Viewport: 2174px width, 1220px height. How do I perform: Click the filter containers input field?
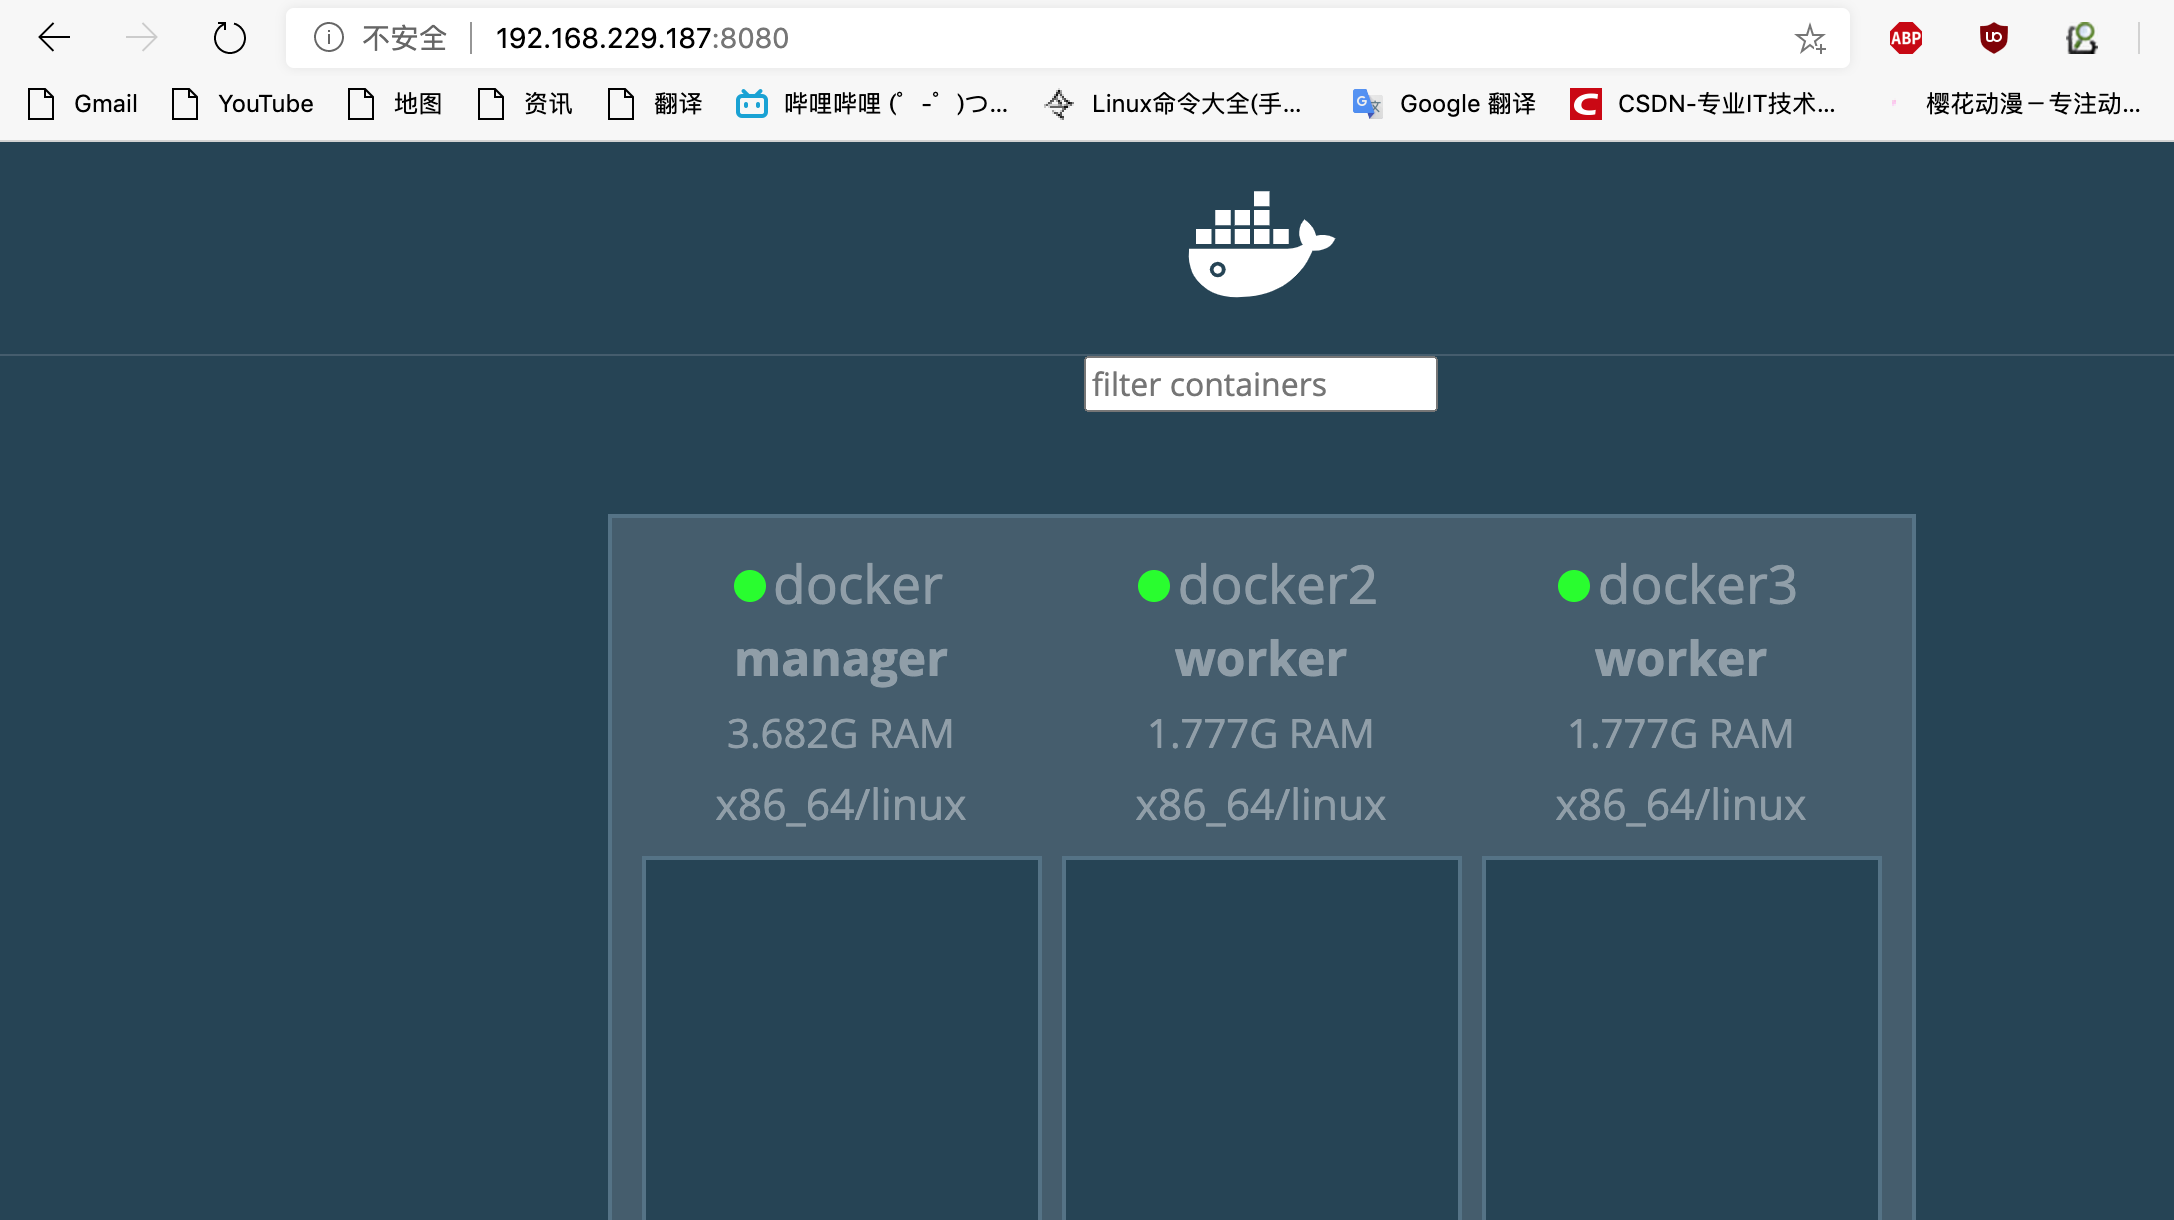(1260, 384)
